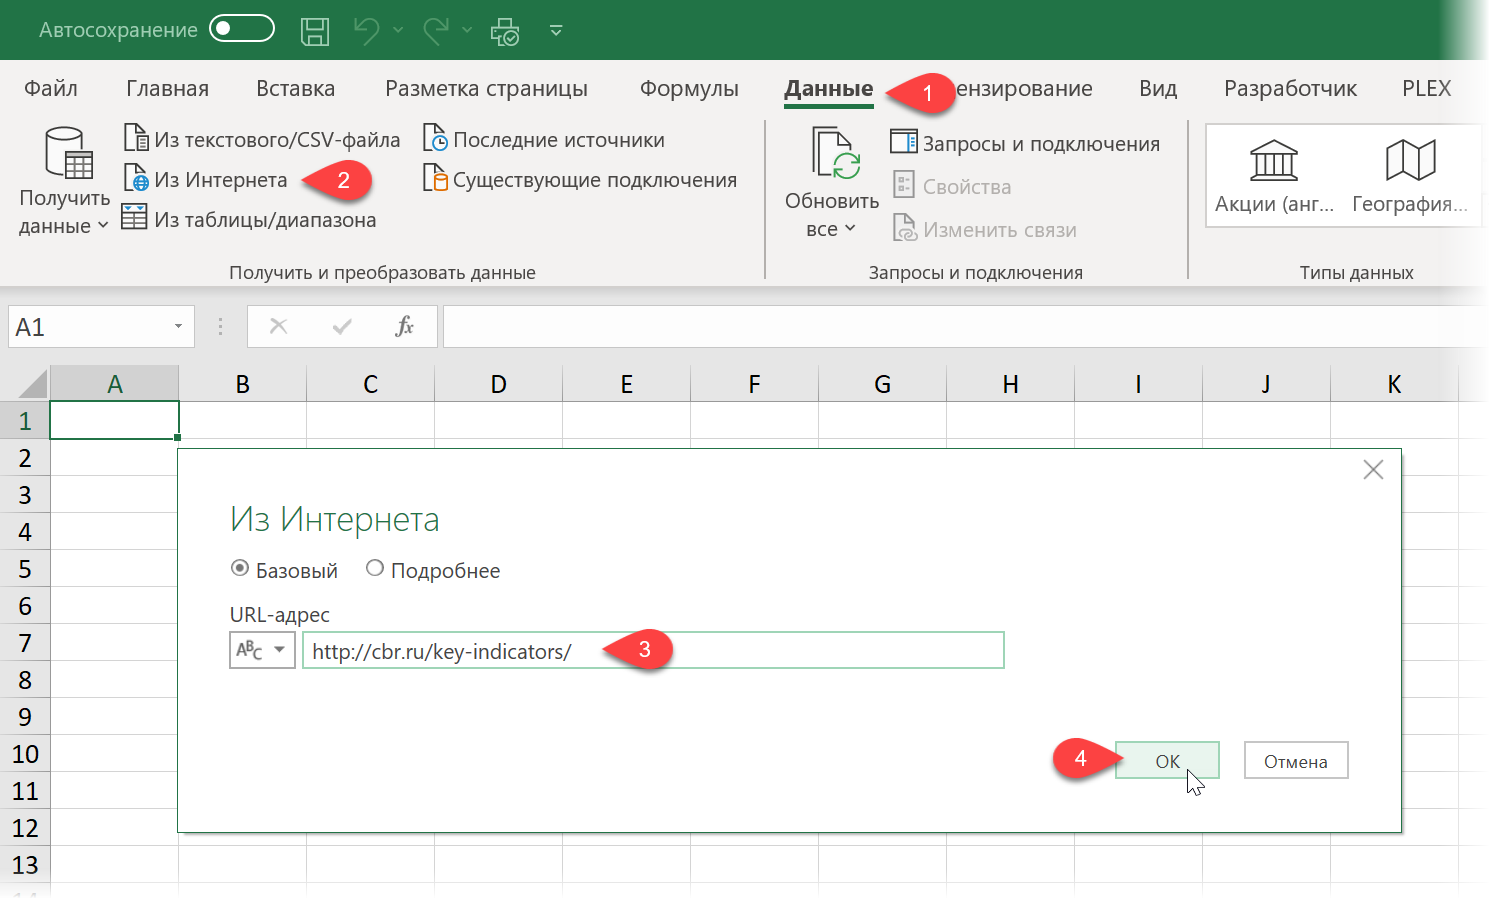Open the Файл tab
The image size is (1490, 899).
[51, 88]
